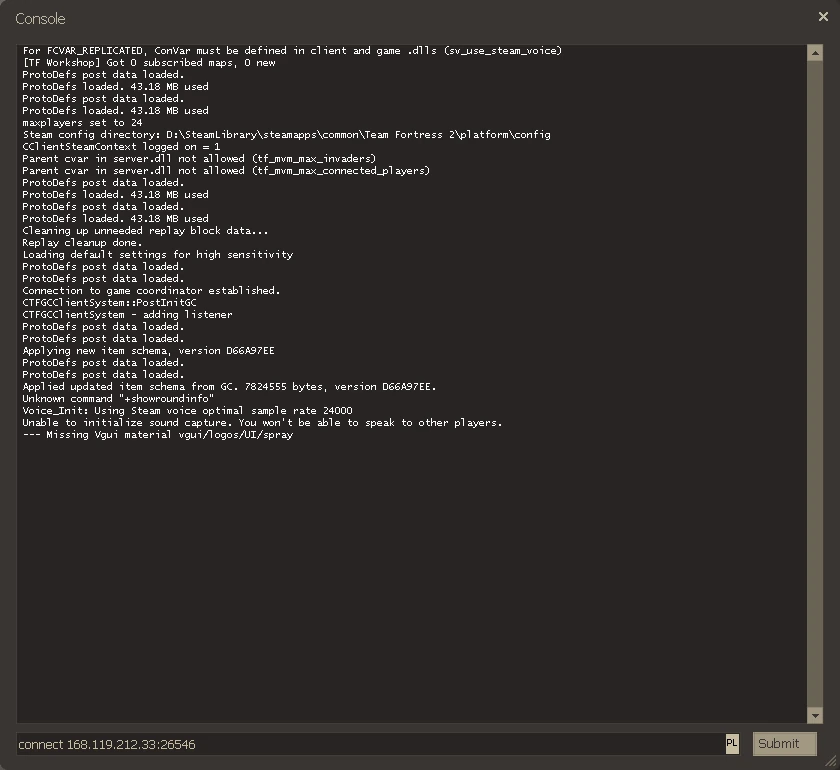Click 'Cleaning up unneeded replay block data' line
The width and height of the screenshot is (840, 770).
point(145,230)
